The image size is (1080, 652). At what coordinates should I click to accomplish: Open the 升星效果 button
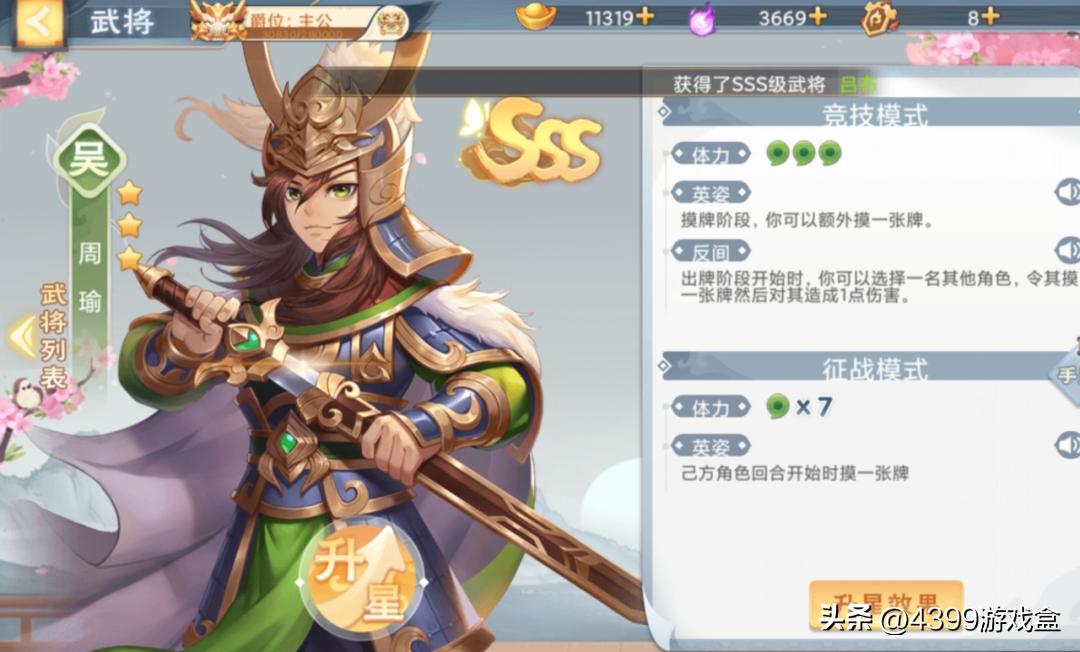click(886, 605)
